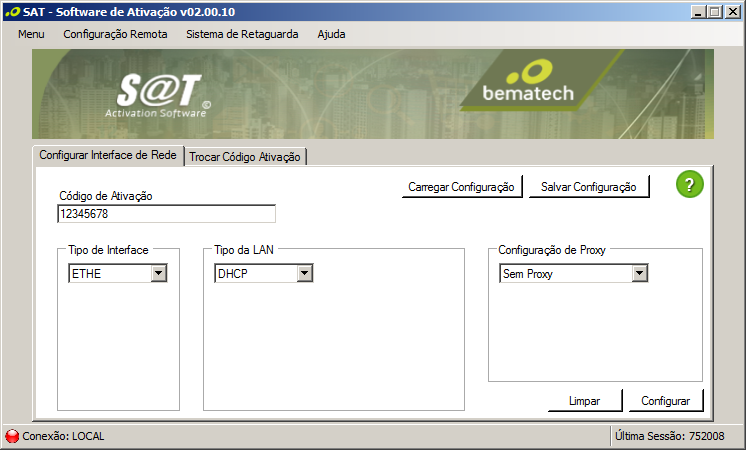Click the red connection status indicator
Image resolution: width=746 pixels, height=450 pixels.
pos(12,436)
